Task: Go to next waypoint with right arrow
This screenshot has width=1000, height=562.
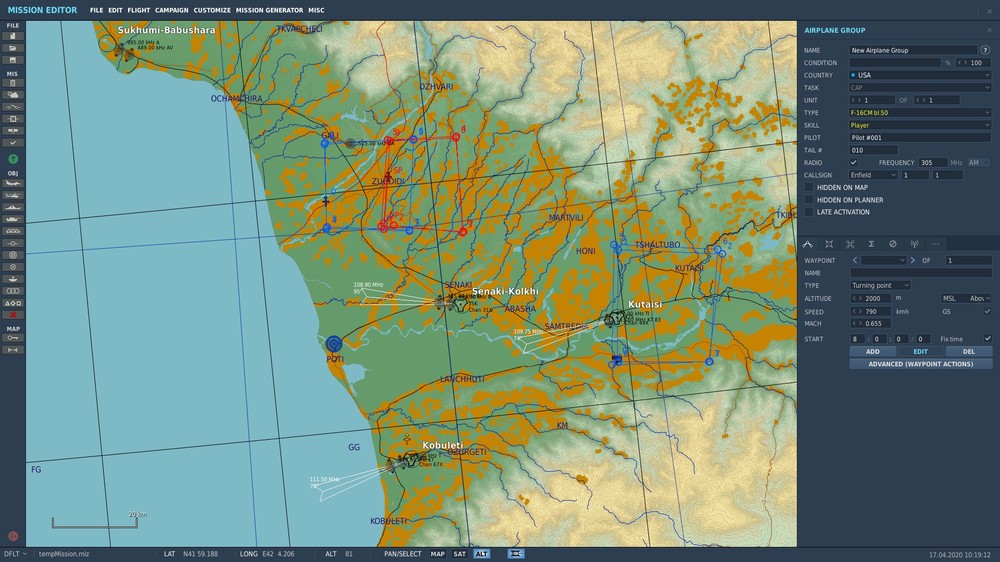Action: 913,260
